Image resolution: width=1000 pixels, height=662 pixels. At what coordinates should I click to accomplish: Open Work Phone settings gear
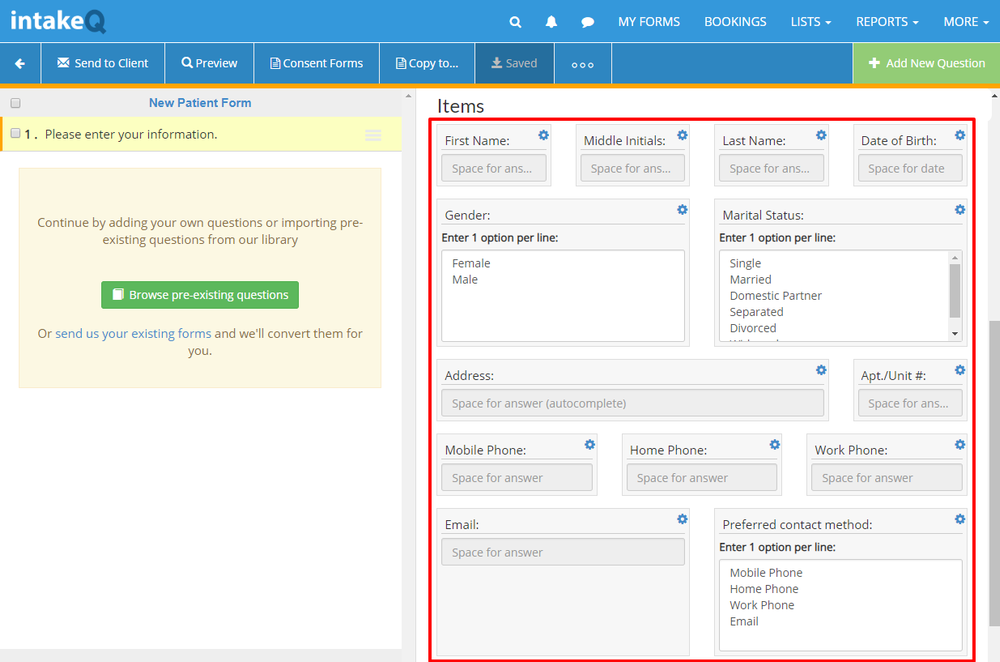coord(960,445)
